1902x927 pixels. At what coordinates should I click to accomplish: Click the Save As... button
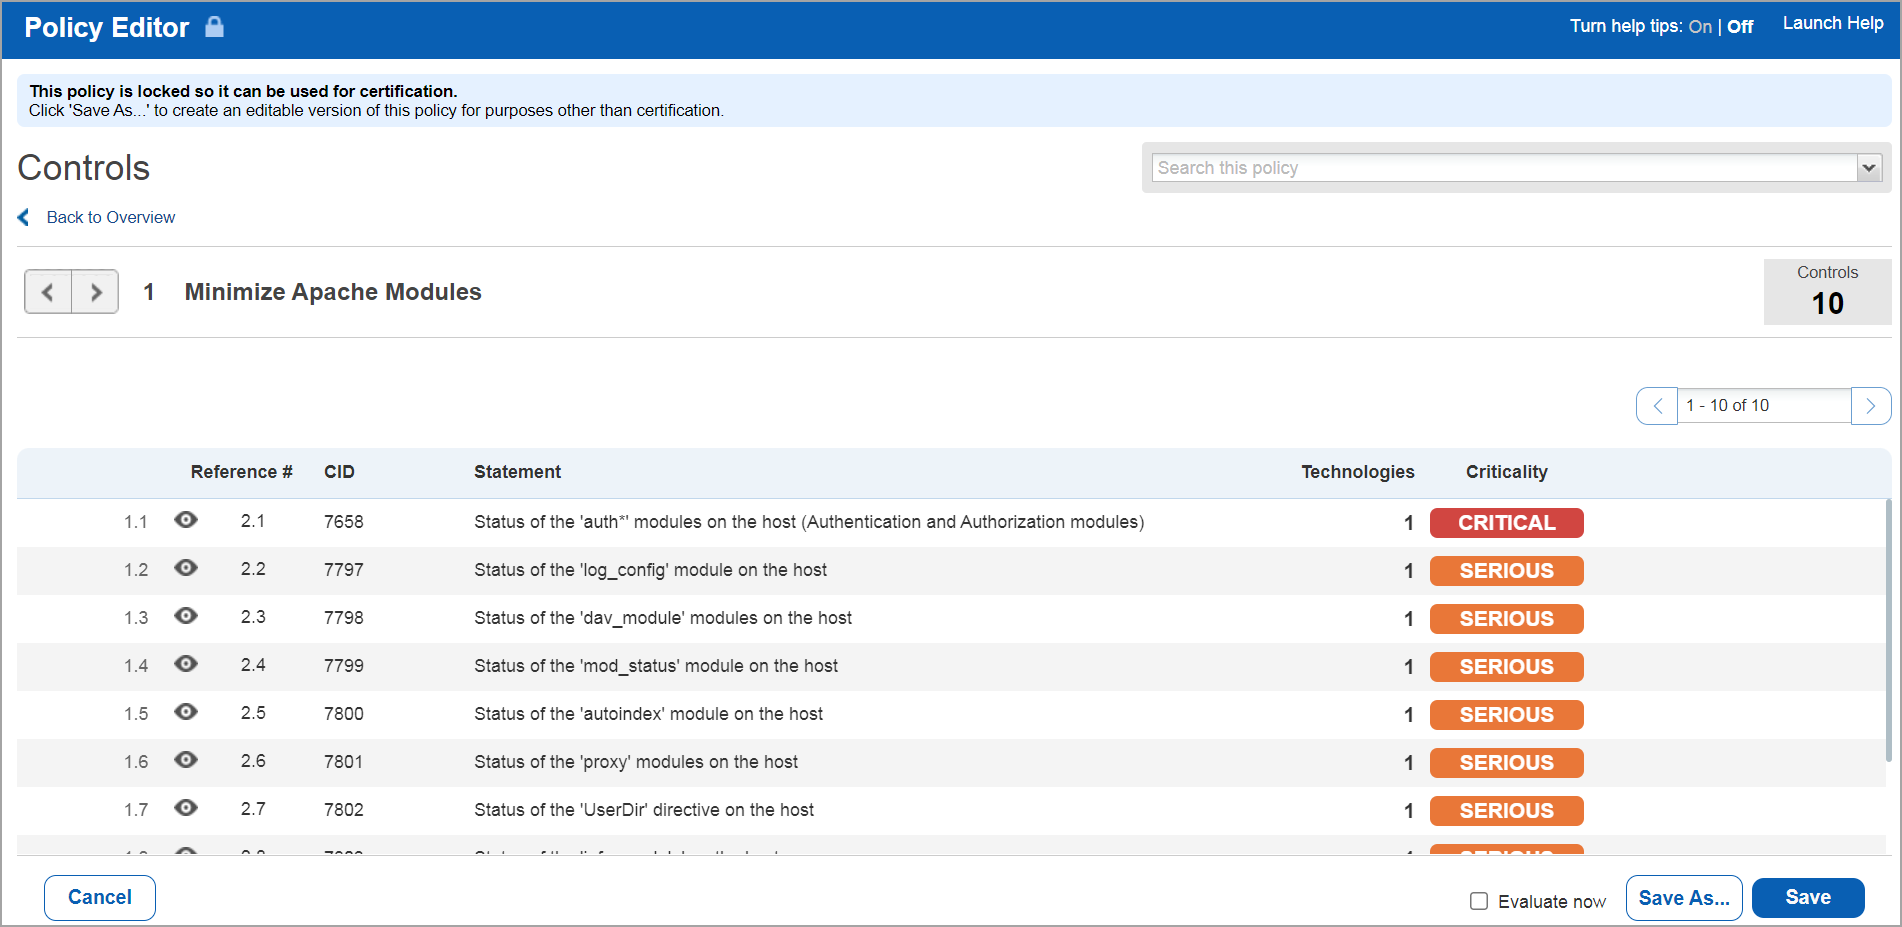[x=1684, y=897]
